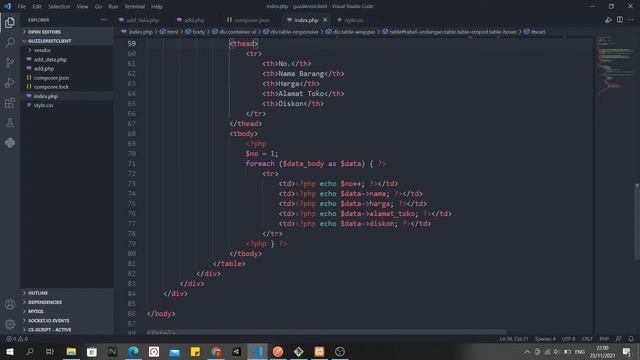640x360 pixels.
Task: Expand the OPEN EDITORS section
Action: [x=44, y=32]
